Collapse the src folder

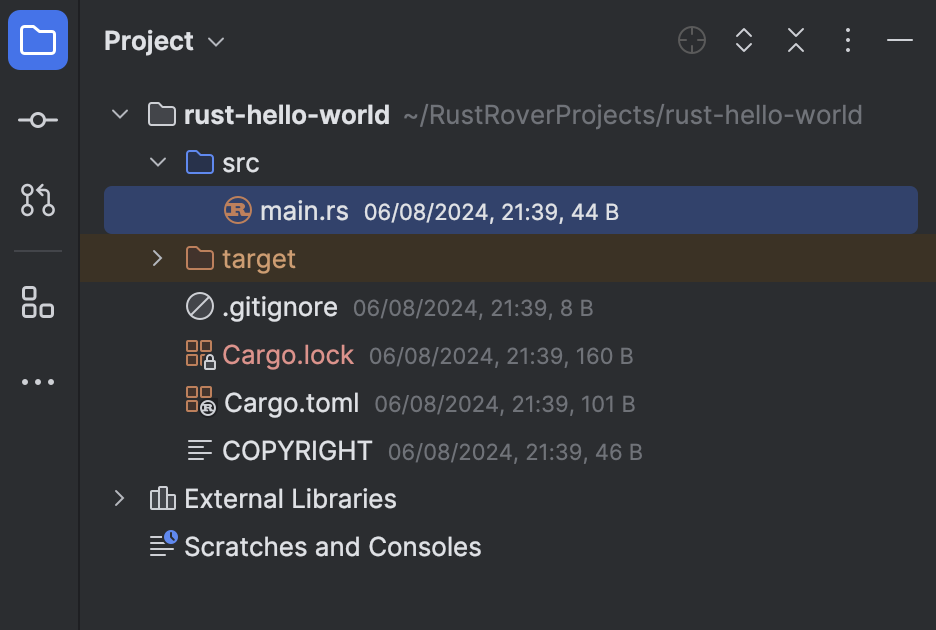pos(157,162)
